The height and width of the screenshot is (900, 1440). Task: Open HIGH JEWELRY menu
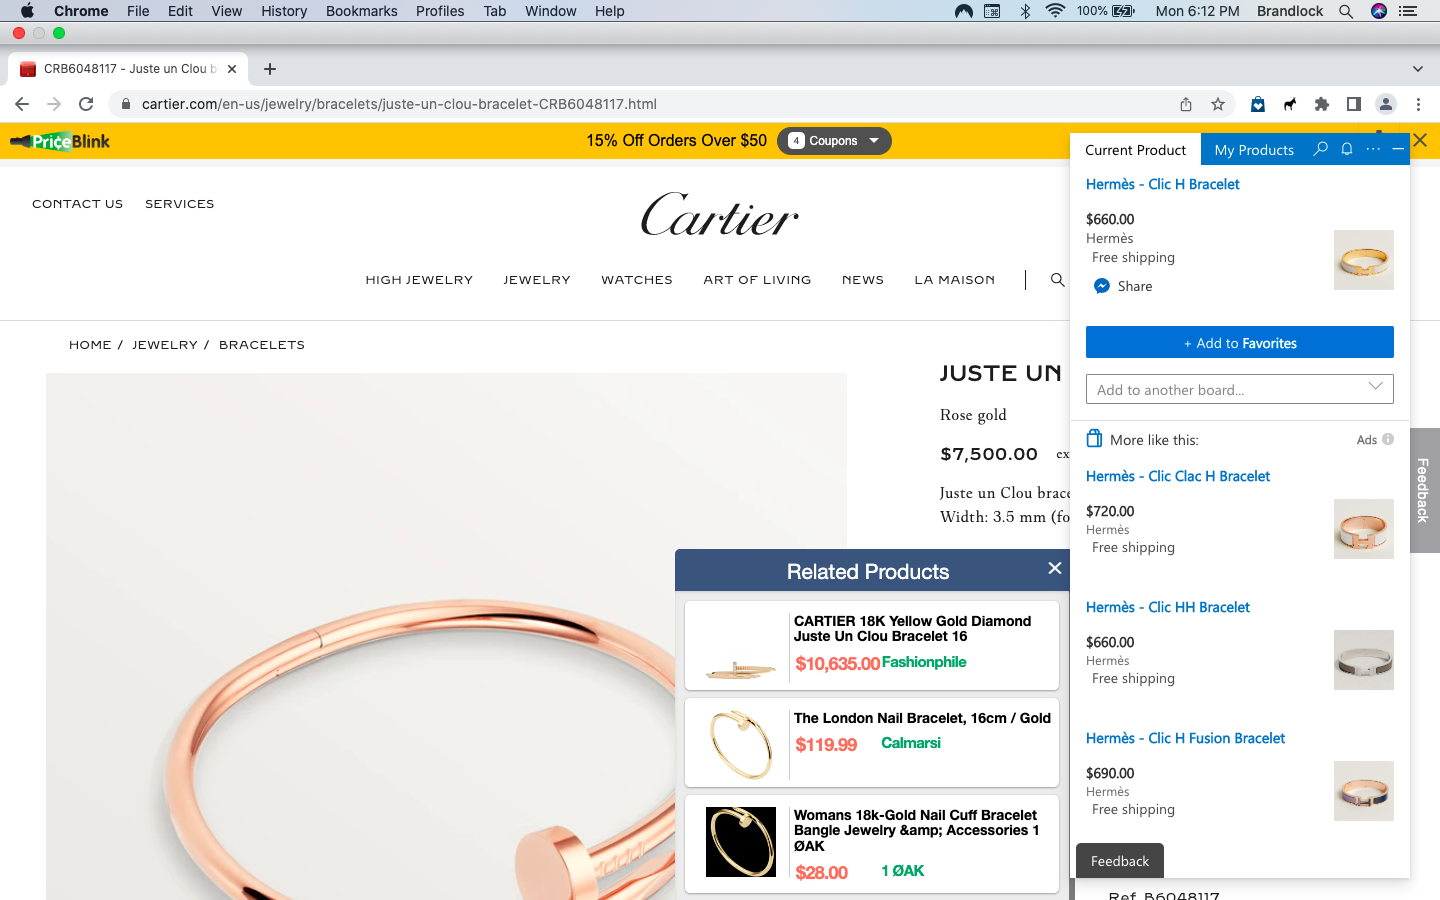click(x=419, y=280)
